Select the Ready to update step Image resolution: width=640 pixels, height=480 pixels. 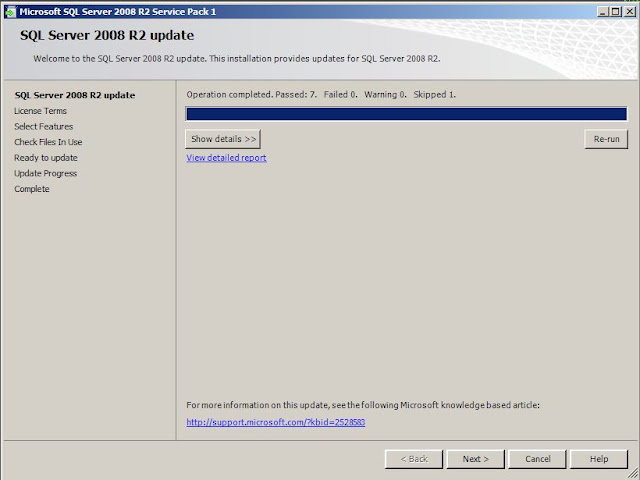46,158
